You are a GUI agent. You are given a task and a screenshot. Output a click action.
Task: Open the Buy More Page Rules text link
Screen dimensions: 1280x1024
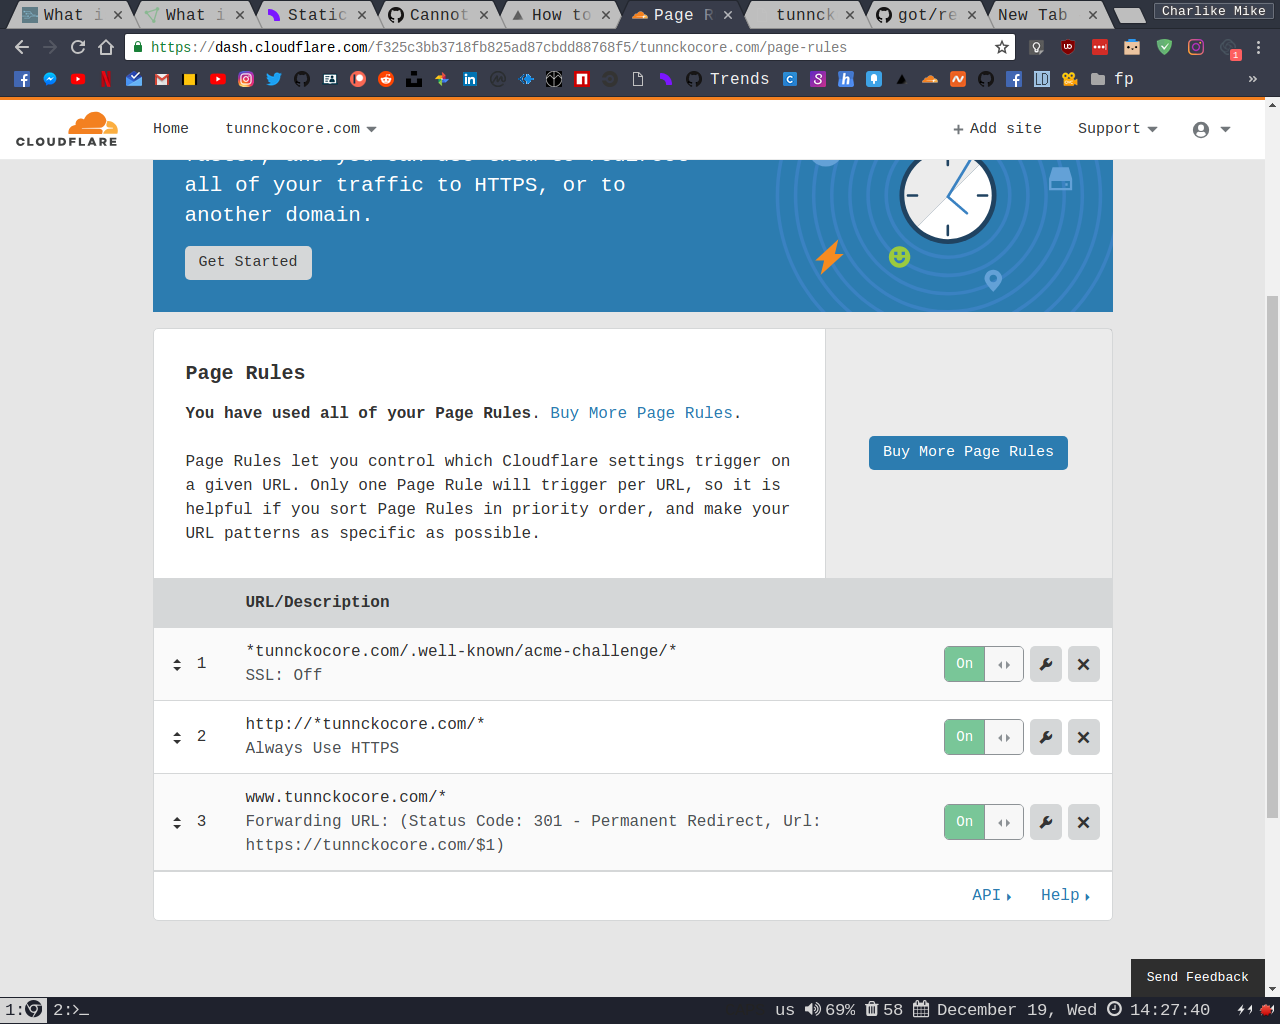[643, 413]
